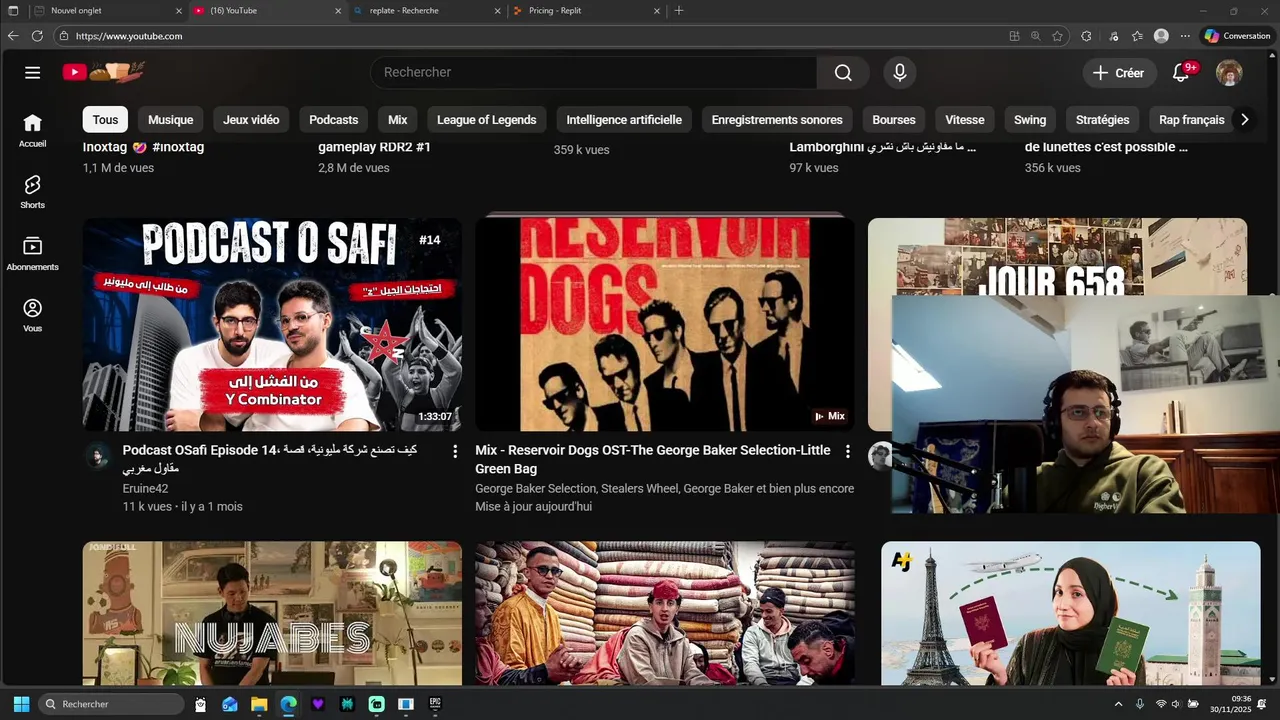
Task: Open options for Podcast OSafi Episode 14 video
Action: click(x=455, y=451)
